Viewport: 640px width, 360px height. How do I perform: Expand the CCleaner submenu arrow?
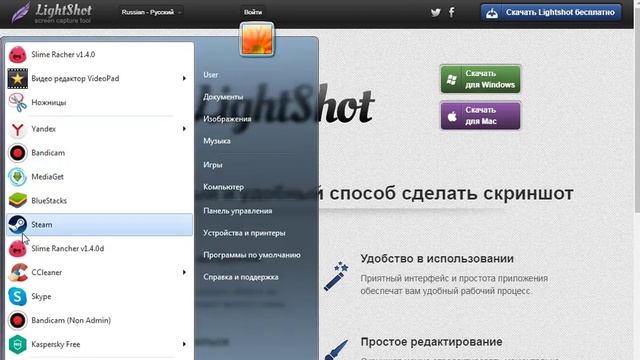184,272
